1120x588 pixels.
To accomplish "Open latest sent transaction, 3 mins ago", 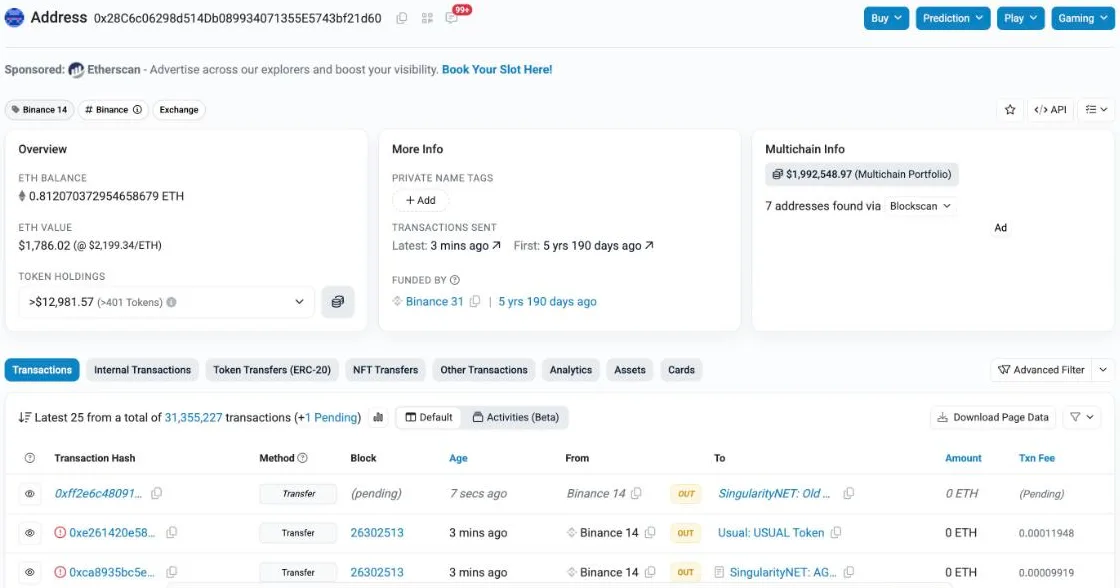I will click(x=465, y=245).
